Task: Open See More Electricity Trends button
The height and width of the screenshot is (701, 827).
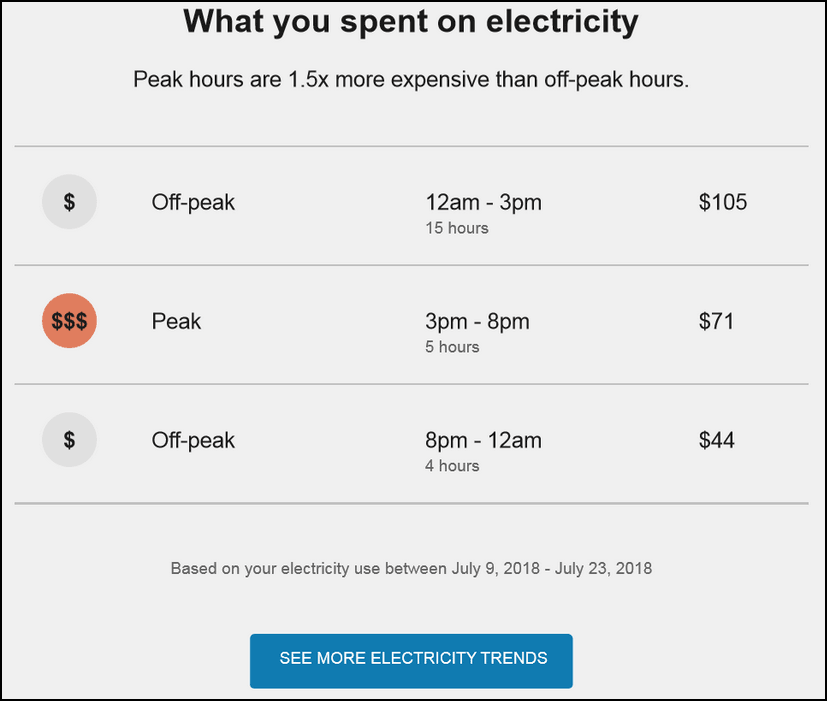Action: pos(411,661)
